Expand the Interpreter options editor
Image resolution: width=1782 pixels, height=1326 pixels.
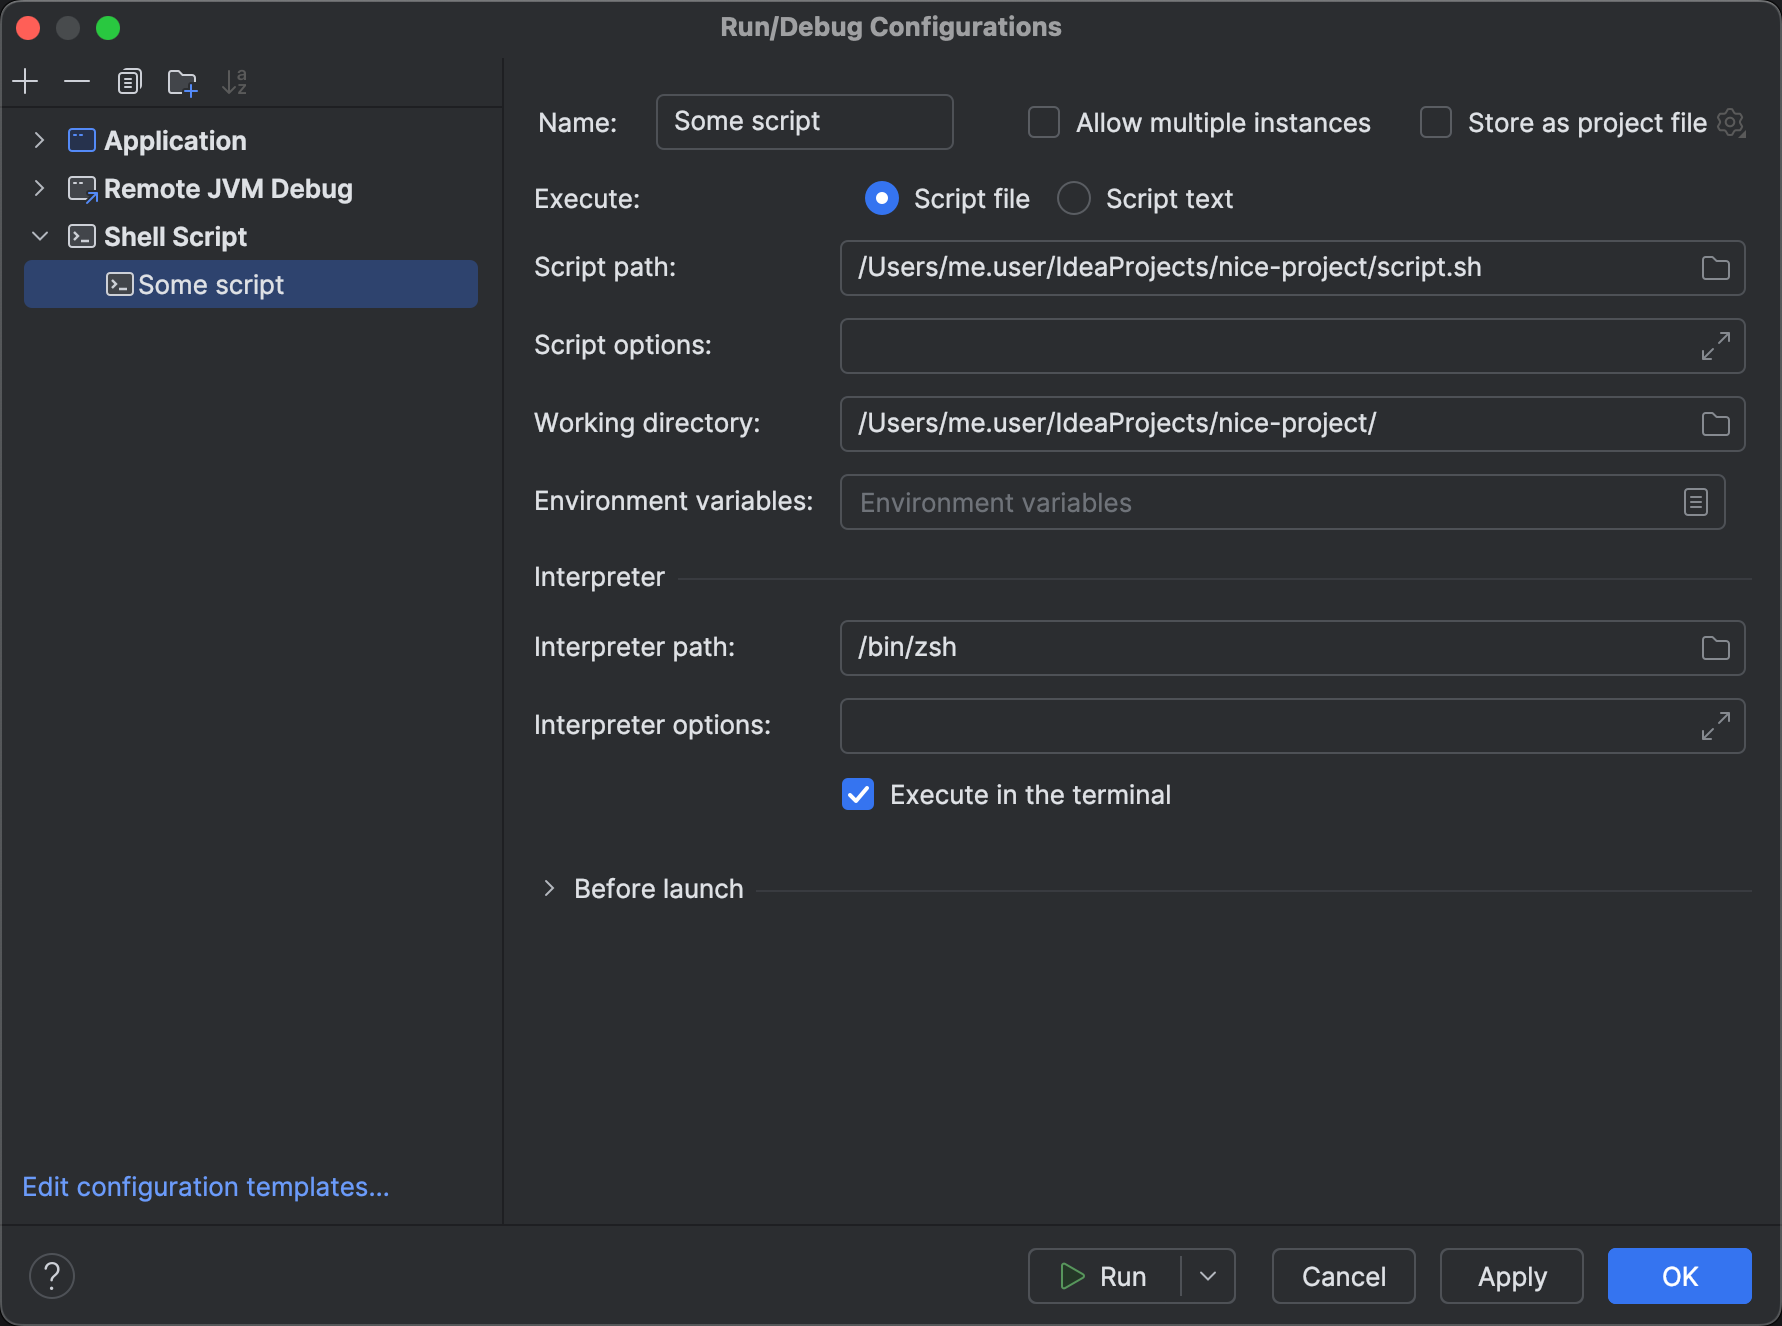click(1715, 726)
